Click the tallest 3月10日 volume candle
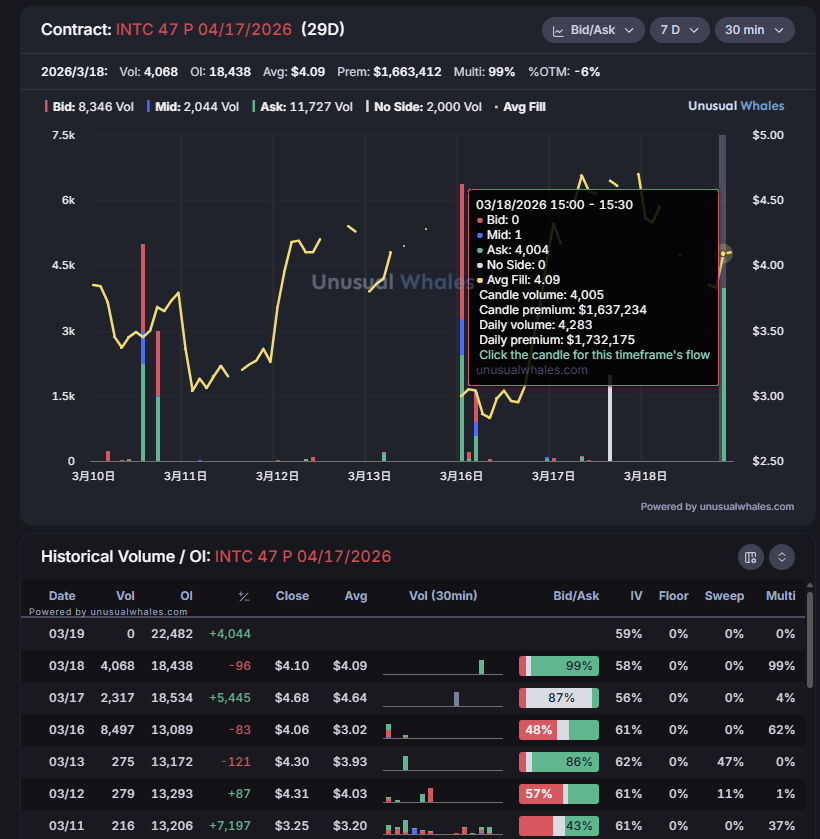This screenshot has width=820, height=839. pos(143,352)
